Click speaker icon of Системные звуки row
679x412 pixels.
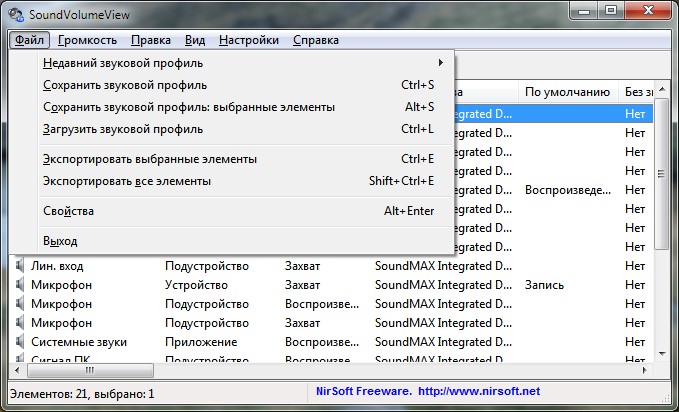(x=20, y=342)
